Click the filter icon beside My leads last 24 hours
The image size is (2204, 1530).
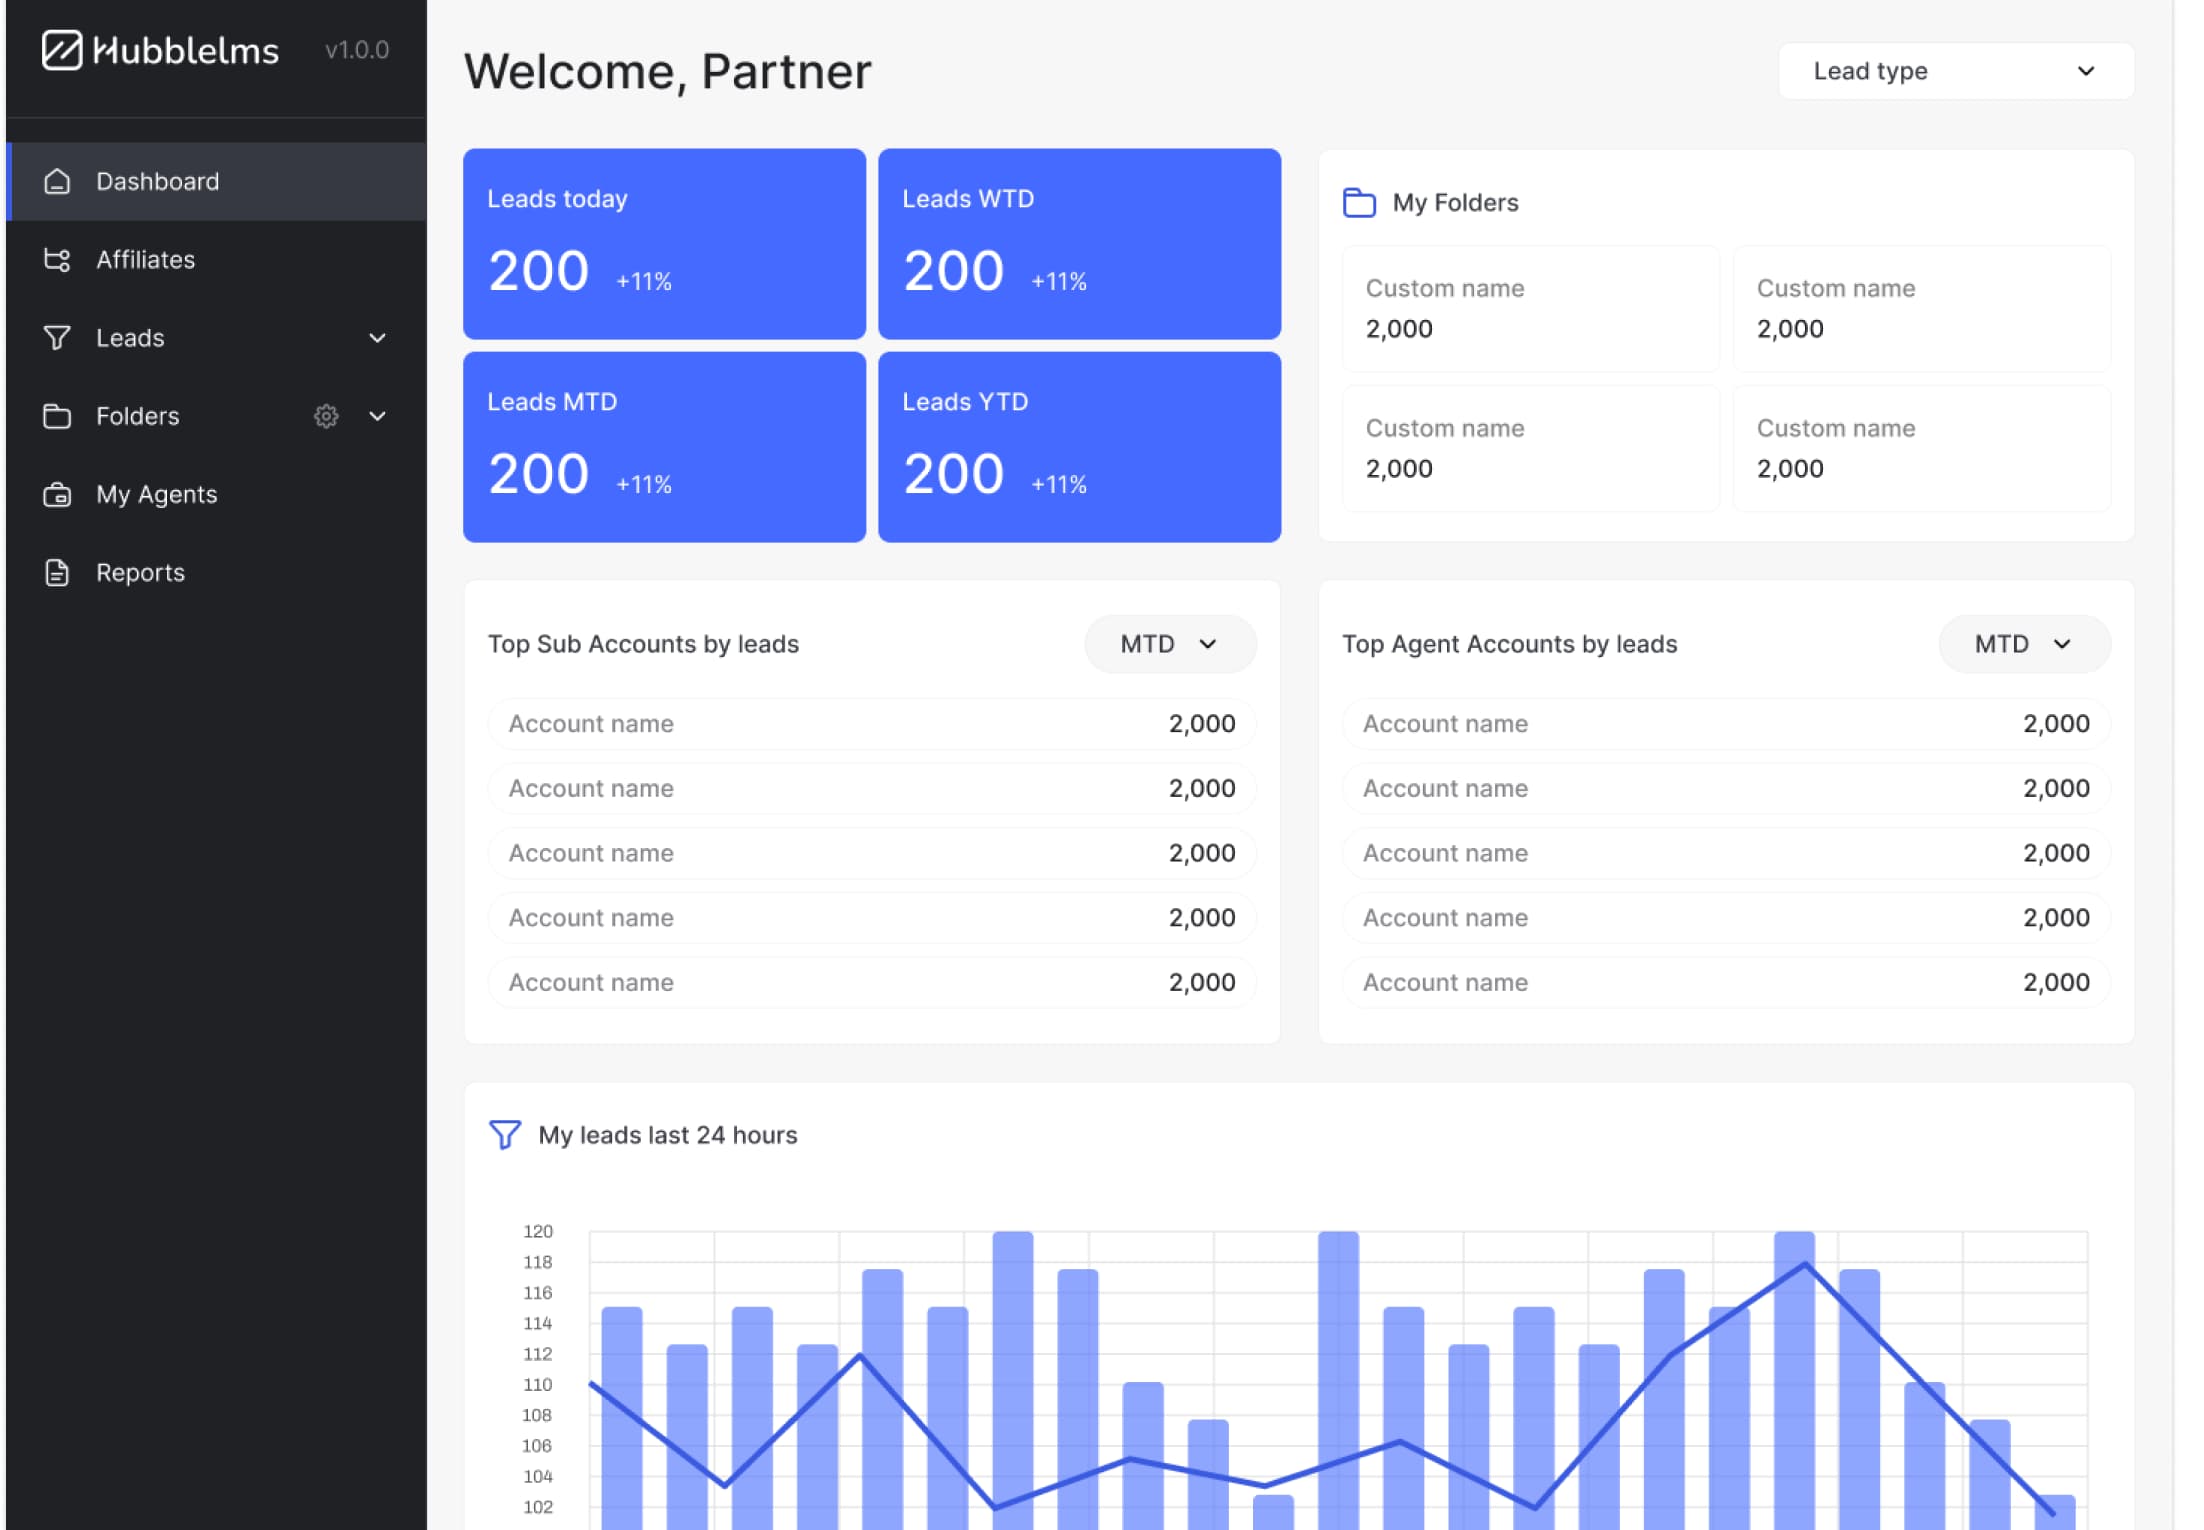(x=504, y=1135)
